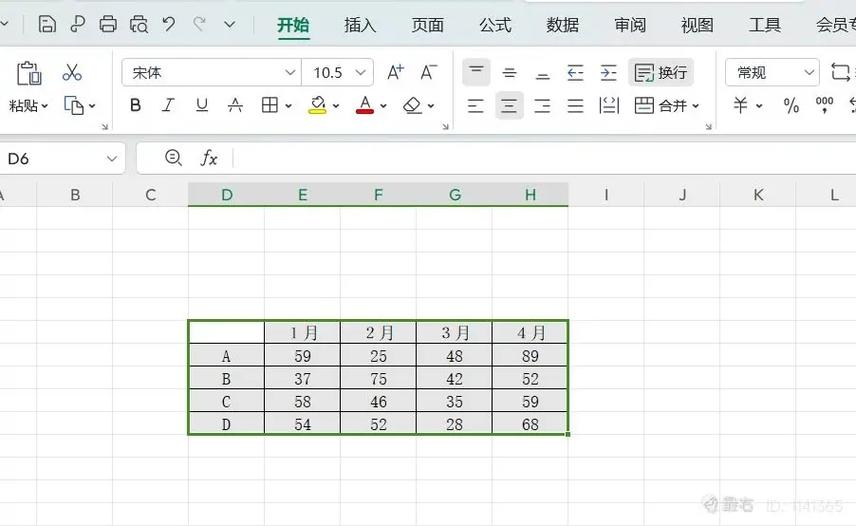Click the Copy icon
The height and width of the screenshot is (526, 856).
pyautogui.click(x=74, y=105)
